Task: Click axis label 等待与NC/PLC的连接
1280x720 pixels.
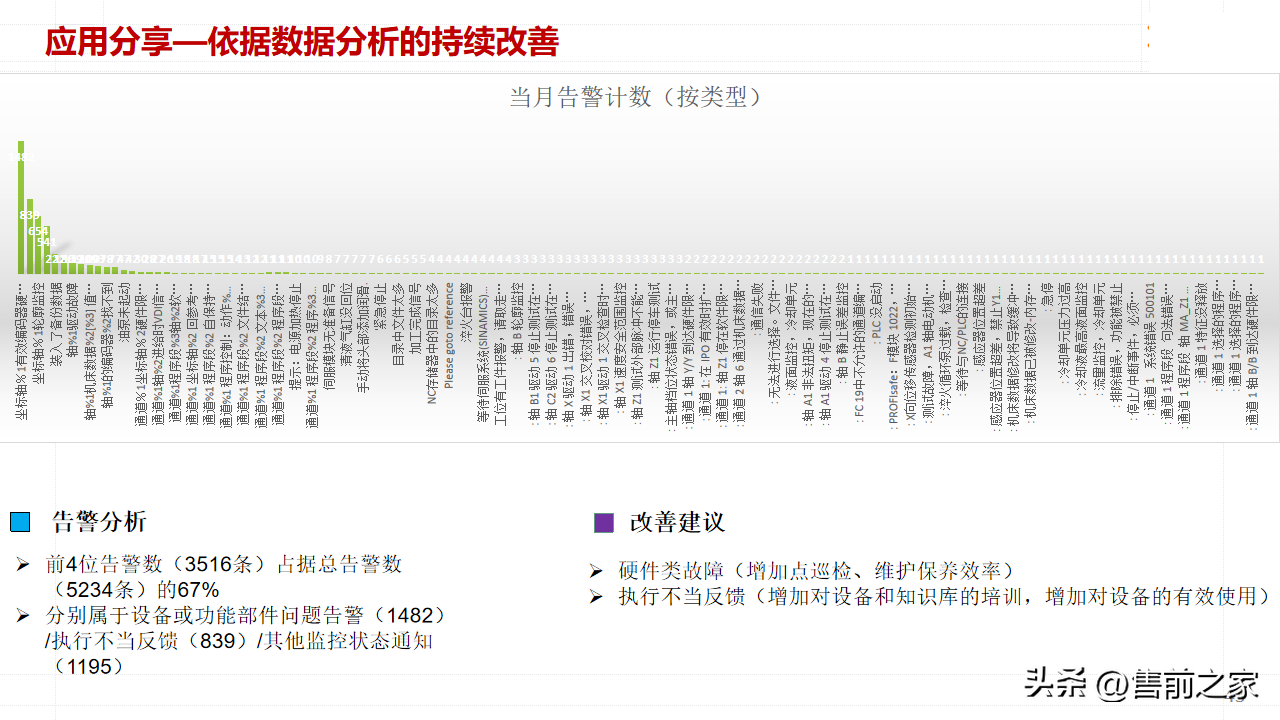Action: coord(963,338)
